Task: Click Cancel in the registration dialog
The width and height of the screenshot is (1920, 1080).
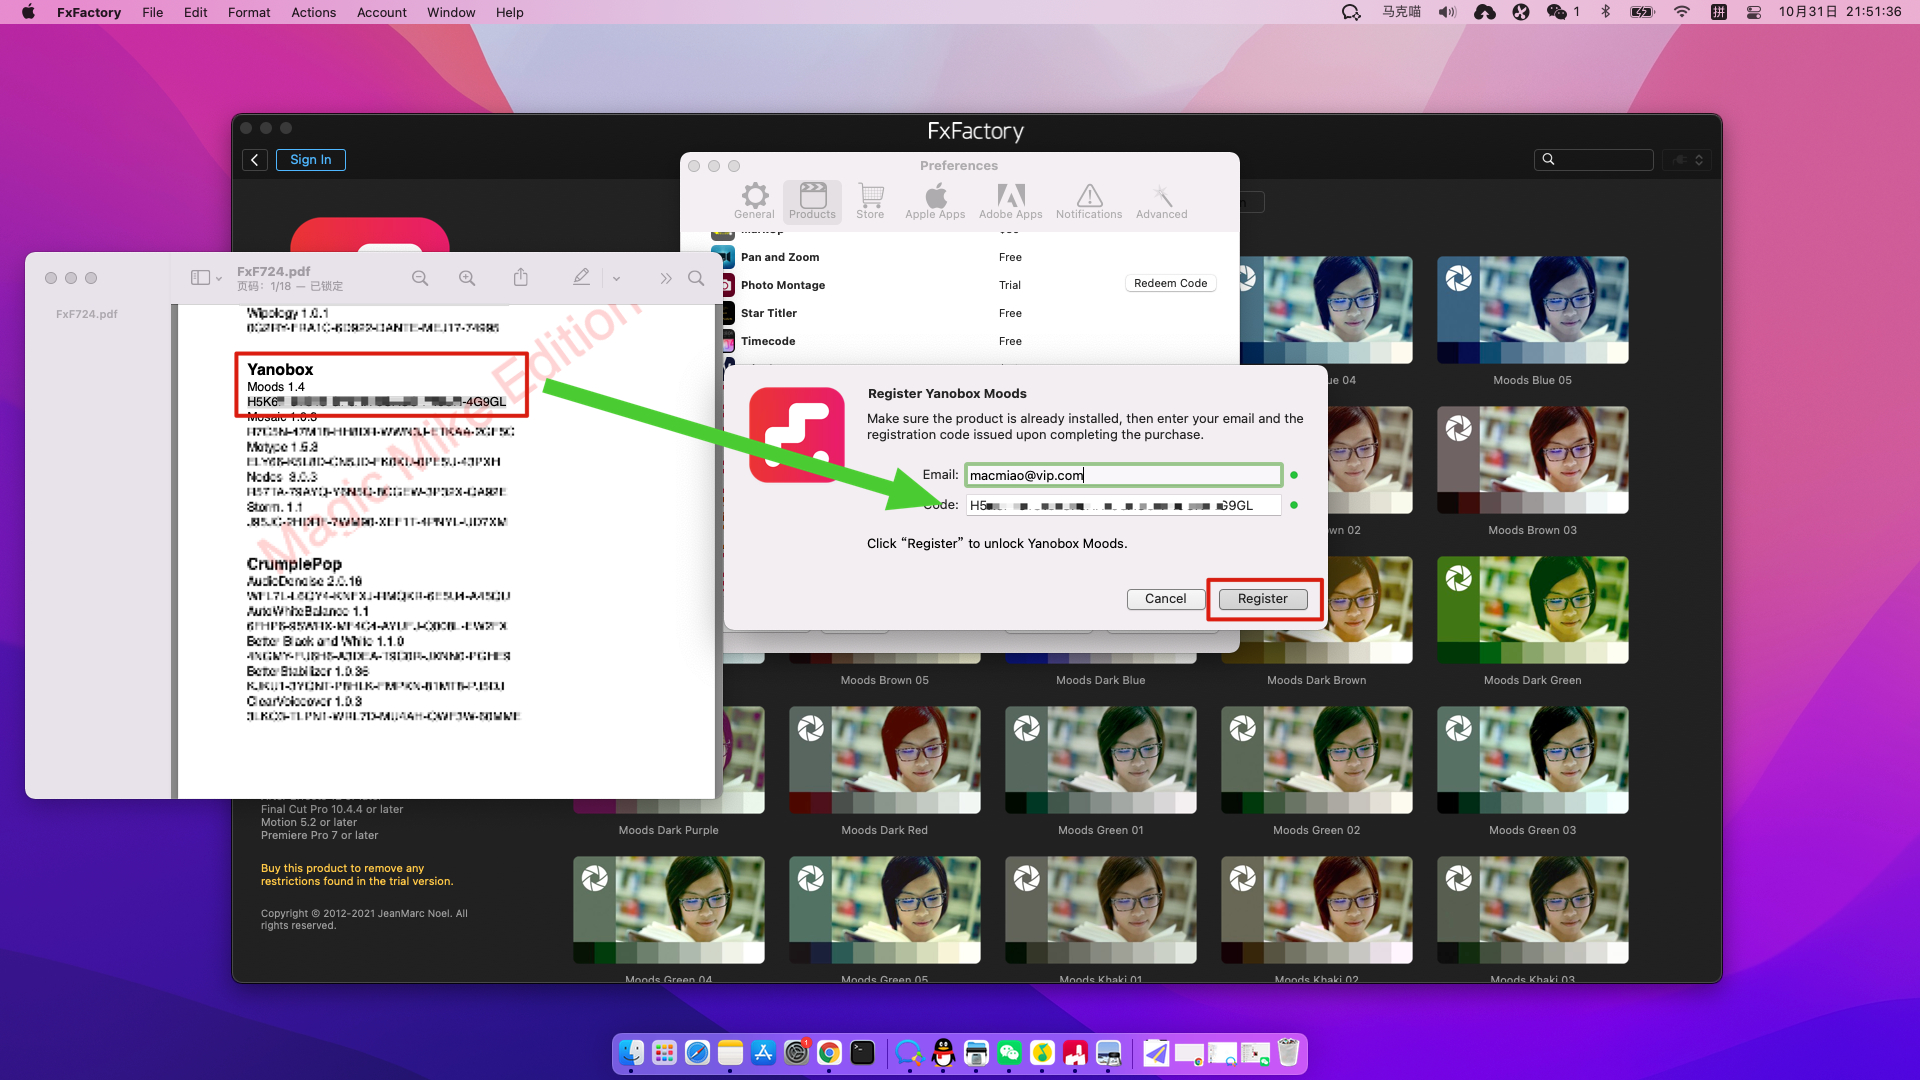Action: [1165, 599]
